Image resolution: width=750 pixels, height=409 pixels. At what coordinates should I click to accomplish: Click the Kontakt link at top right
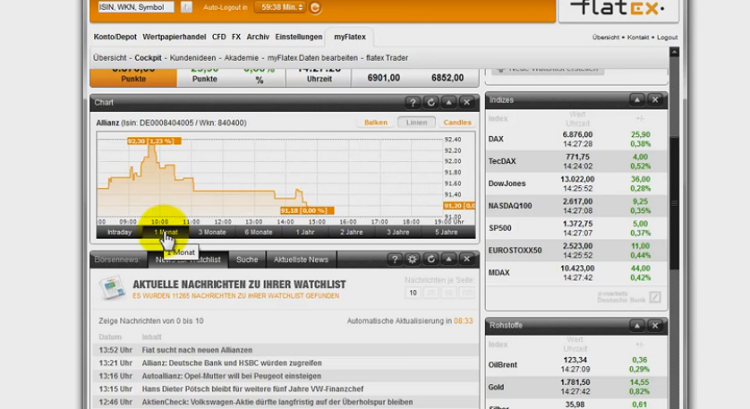coord(638,37)
